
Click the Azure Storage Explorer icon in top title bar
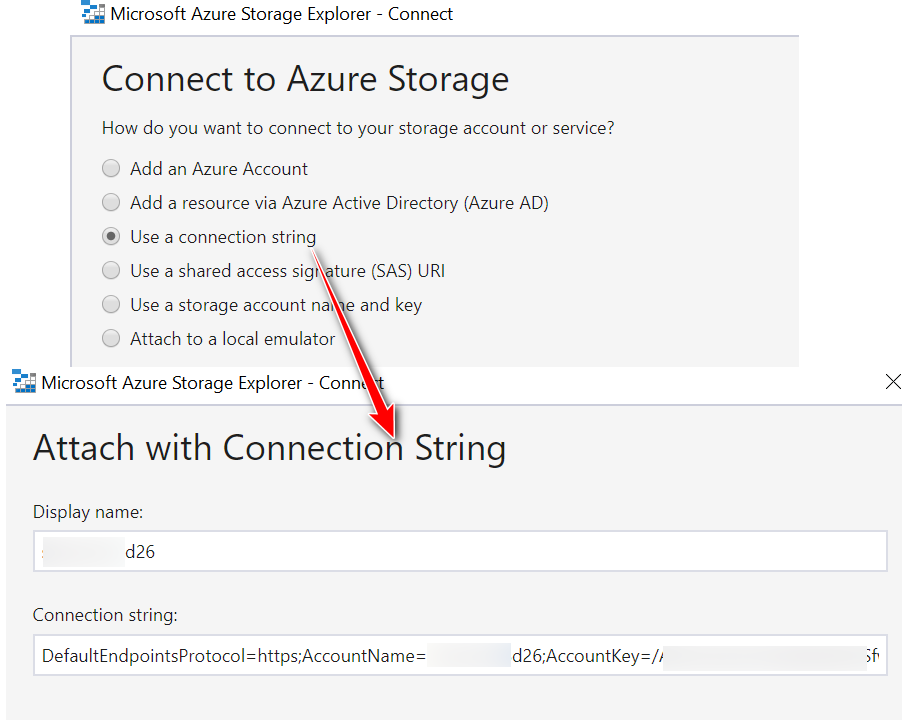92,13
